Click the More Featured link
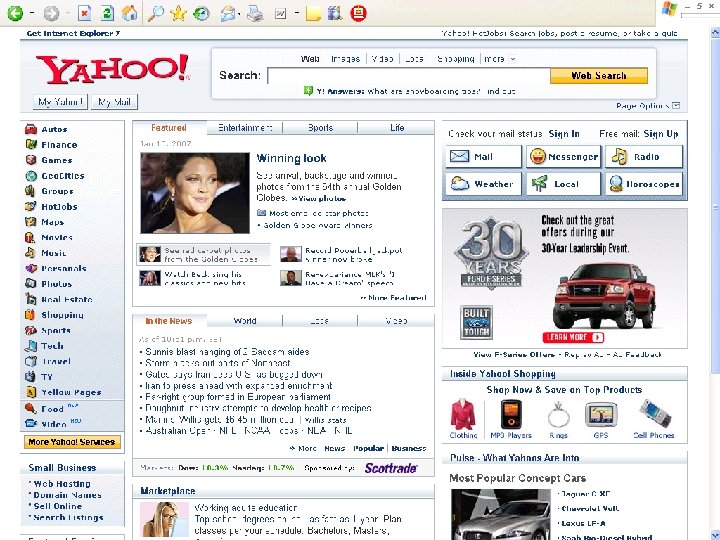 (x=393, y=298)
